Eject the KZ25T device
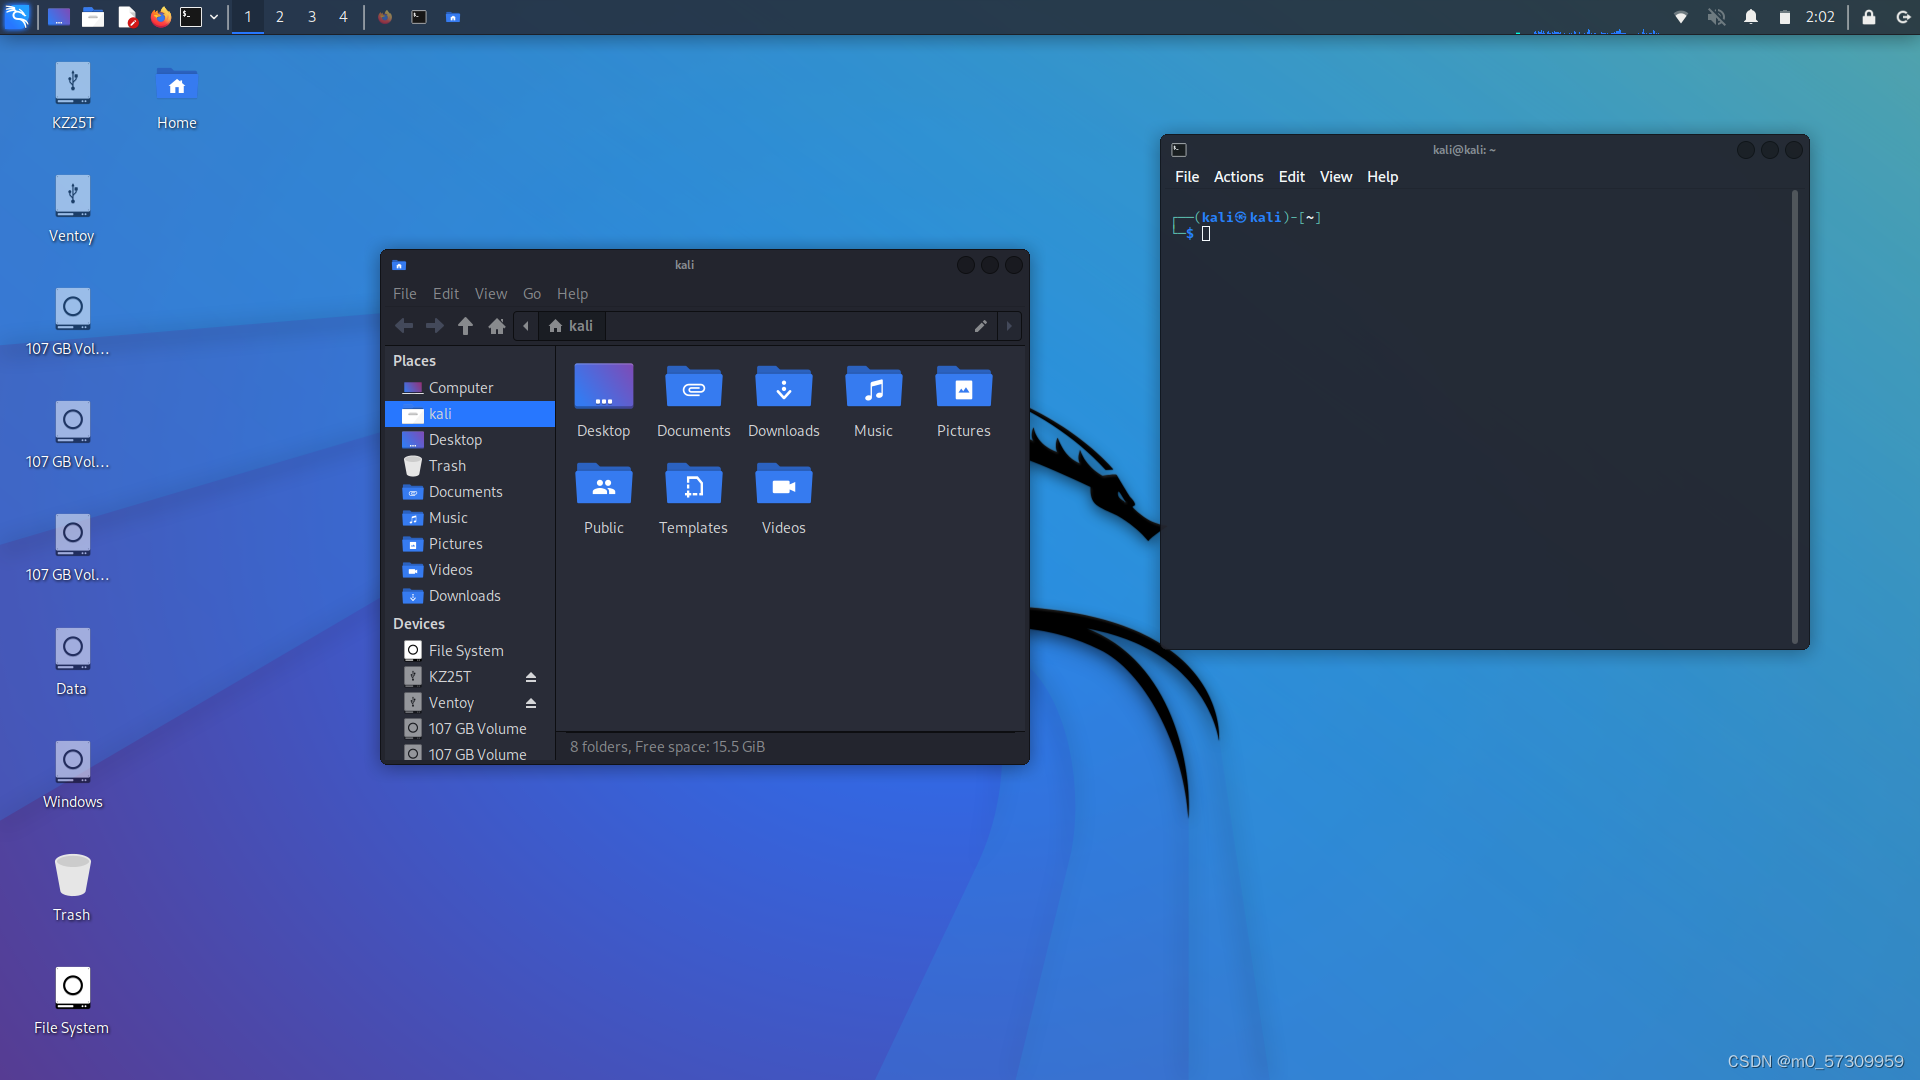The height and width of the screenshot is (1080, 1920). [x=531, y=677]
